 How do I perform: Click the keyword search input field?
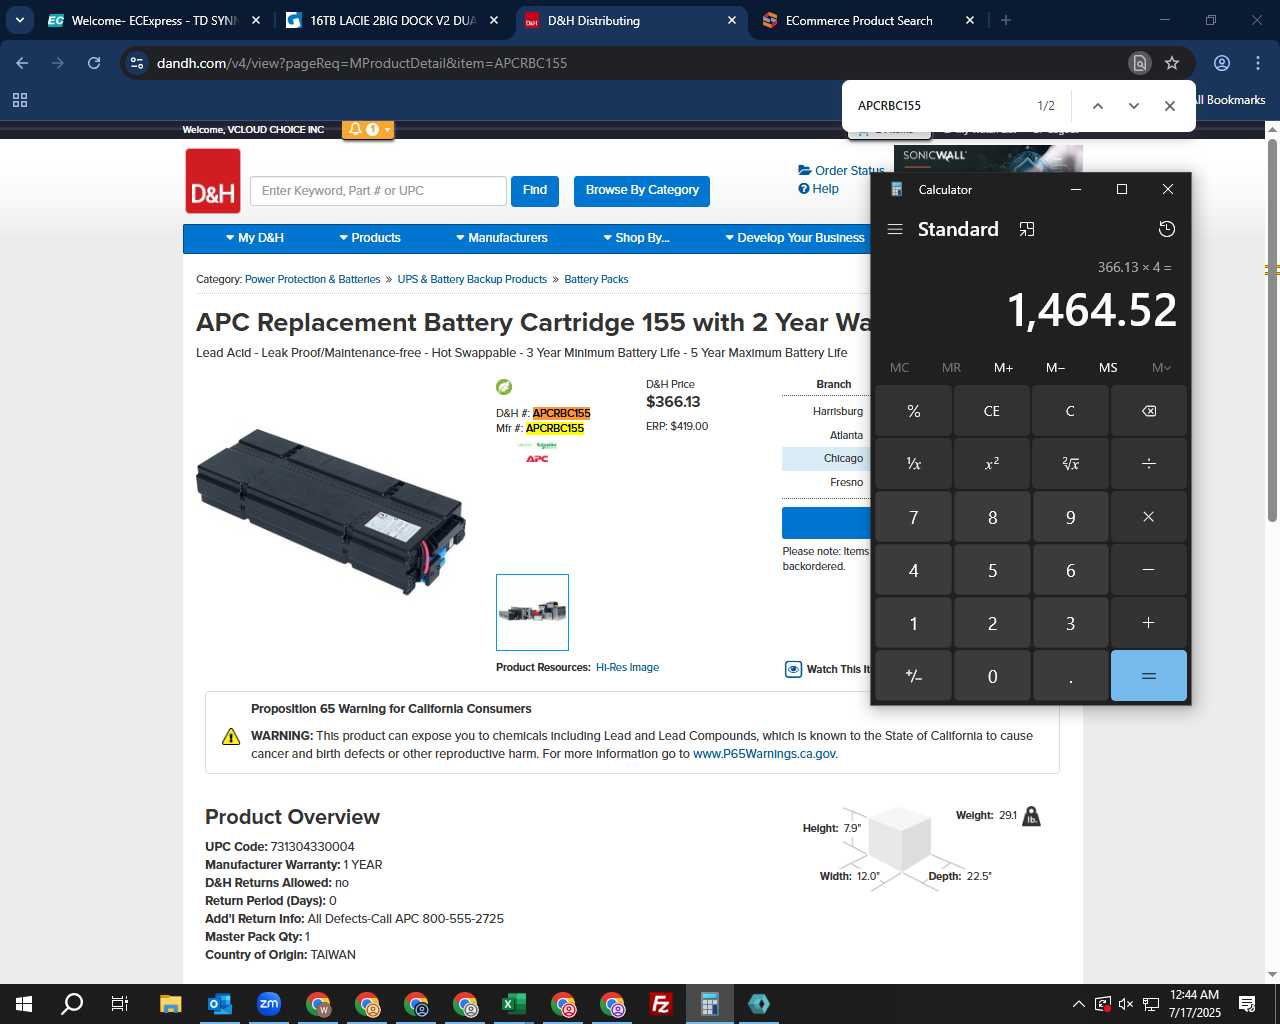(377, 191)
